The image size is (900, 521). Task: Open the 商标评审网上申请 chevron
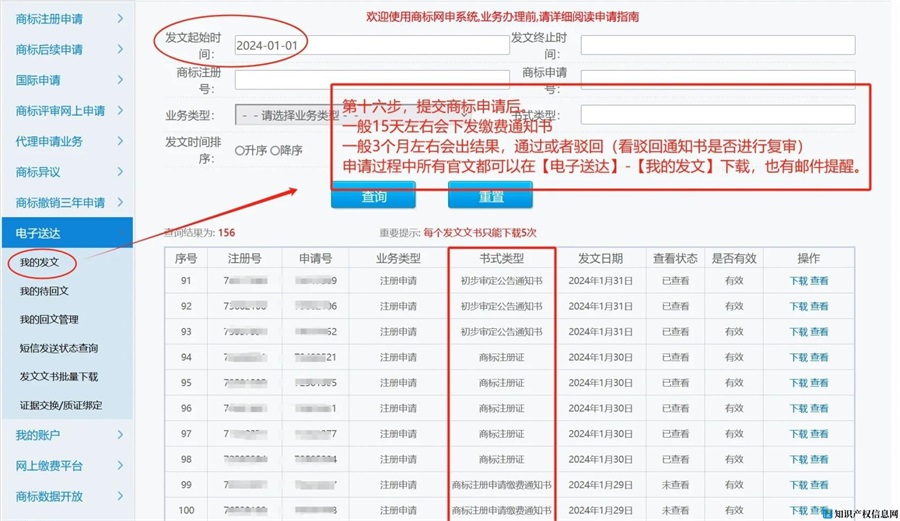[120, 111]
